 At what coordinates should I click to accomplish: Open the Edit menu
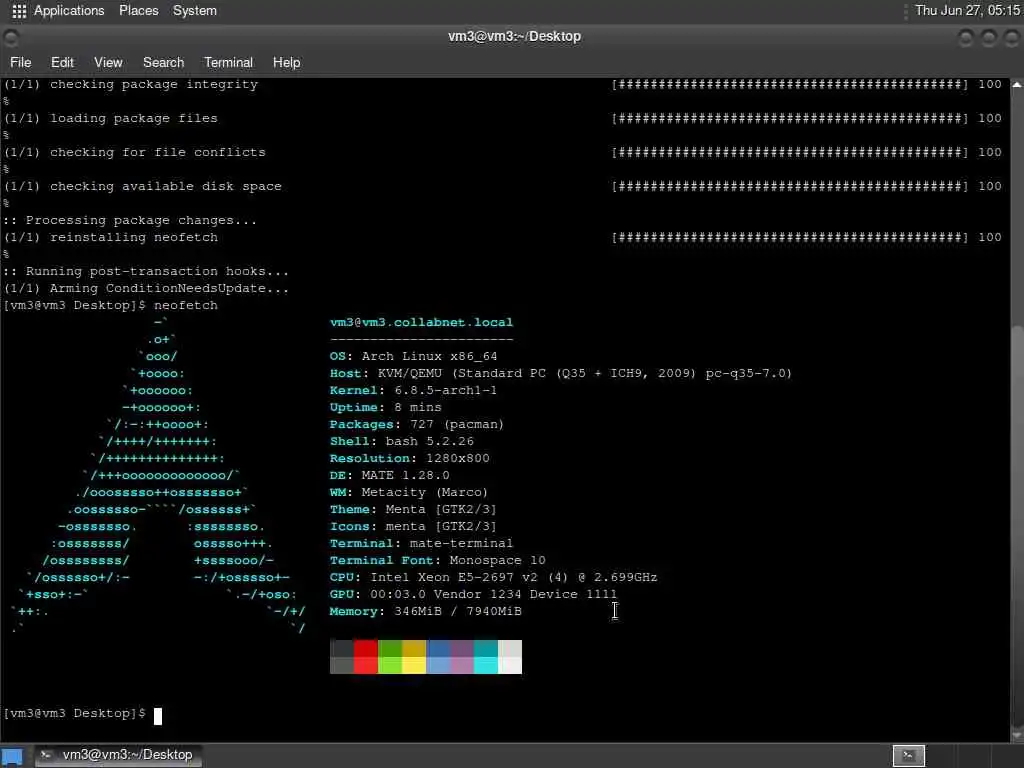click(x=62, y=63)
